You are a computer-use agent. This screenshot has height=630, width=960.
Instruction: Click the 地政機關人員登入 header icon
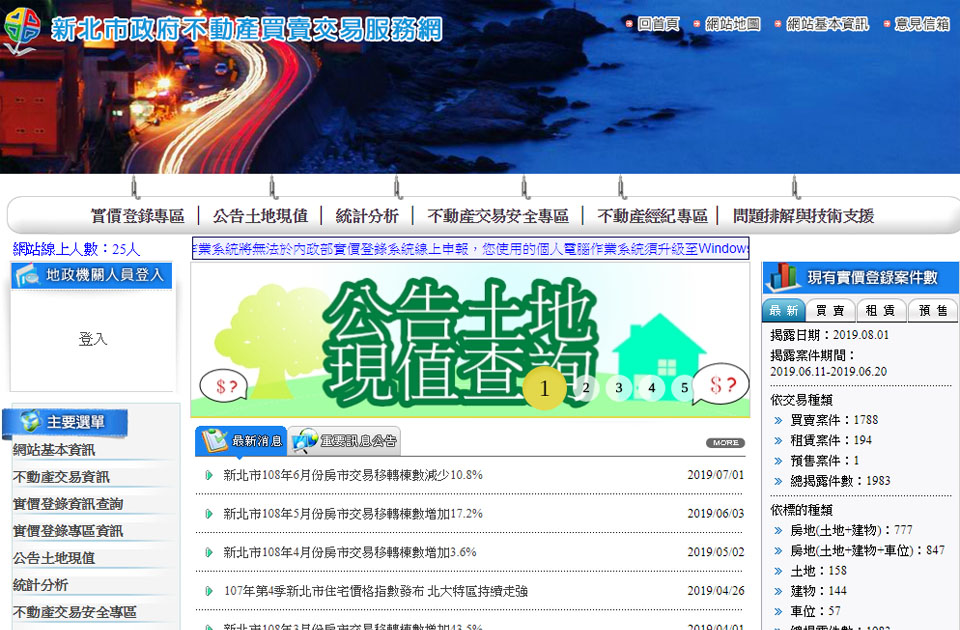tap(28, 276)
